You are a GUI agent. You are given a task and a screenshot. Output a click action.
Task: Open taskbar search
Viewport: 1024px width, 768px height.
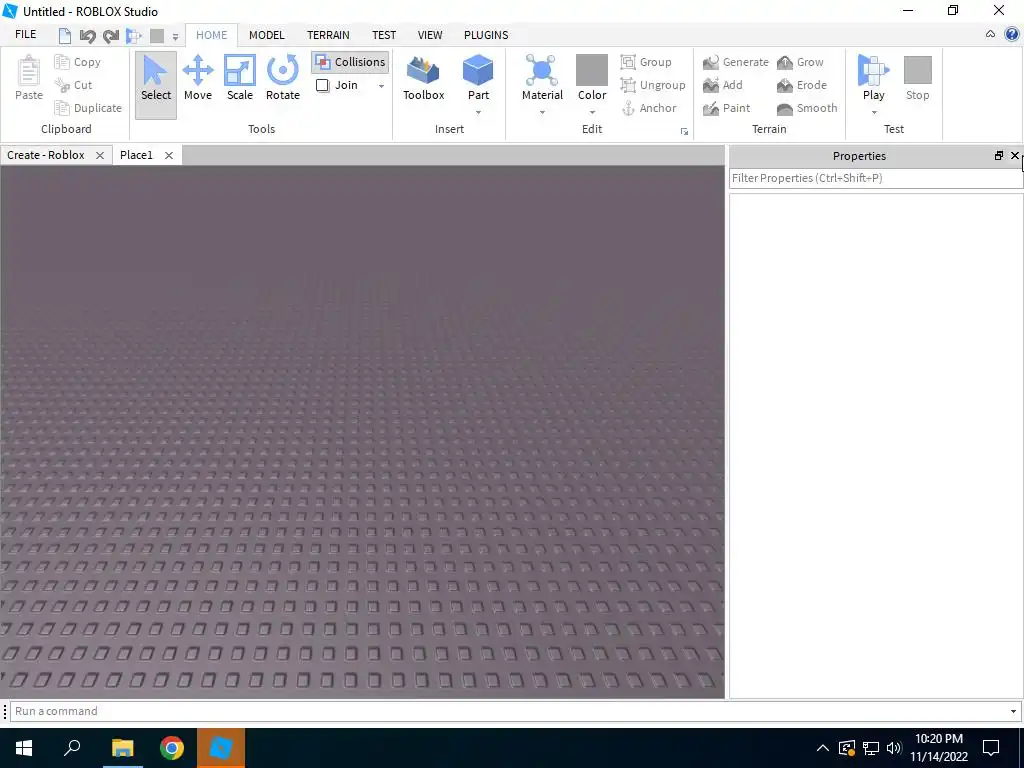coord(72,748)
